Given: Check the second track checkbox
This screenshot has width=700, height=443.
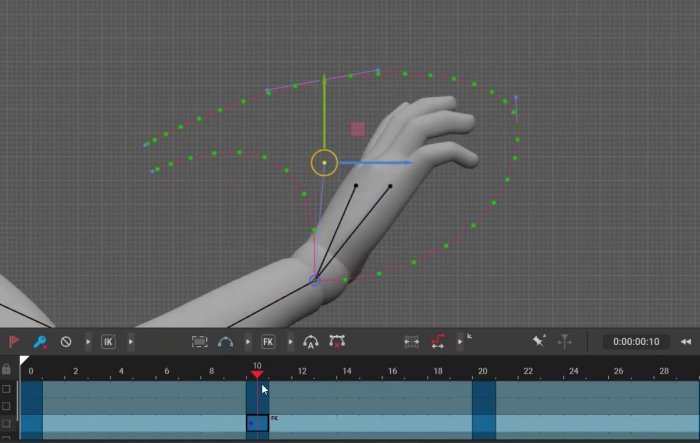Looking at the screenshot, I should 7,406.
